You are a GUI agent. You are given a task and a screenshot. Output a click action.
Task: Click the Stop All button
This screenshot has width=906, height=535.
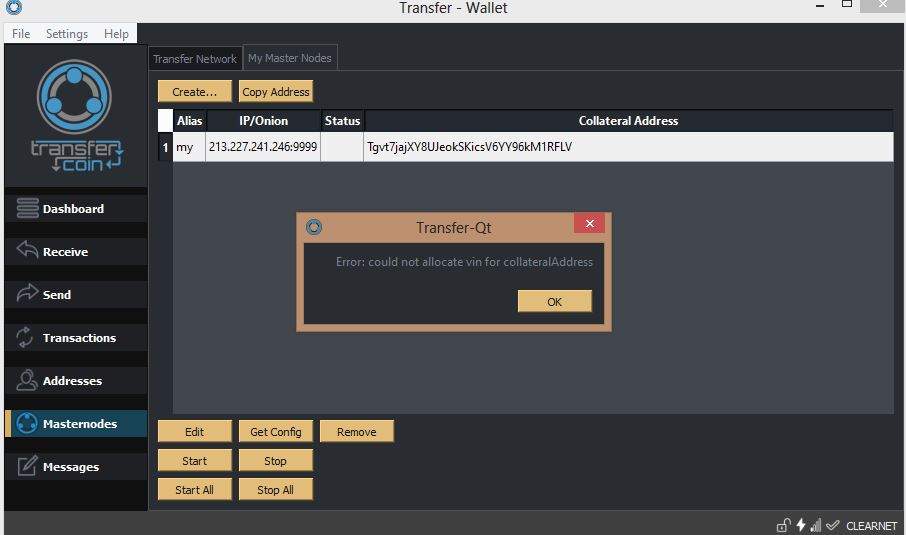click(x=276, y=489)
